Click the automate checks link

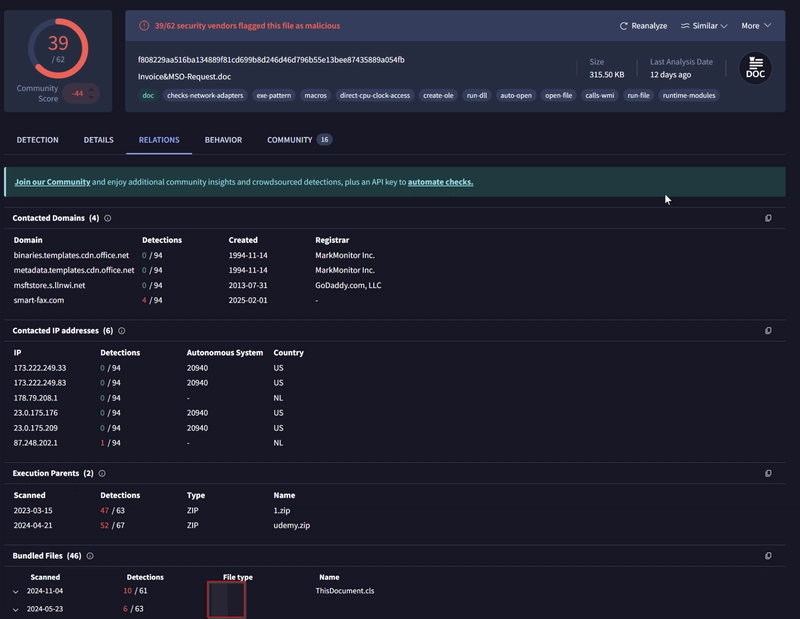pyautogui.click(x=440, y=182)
